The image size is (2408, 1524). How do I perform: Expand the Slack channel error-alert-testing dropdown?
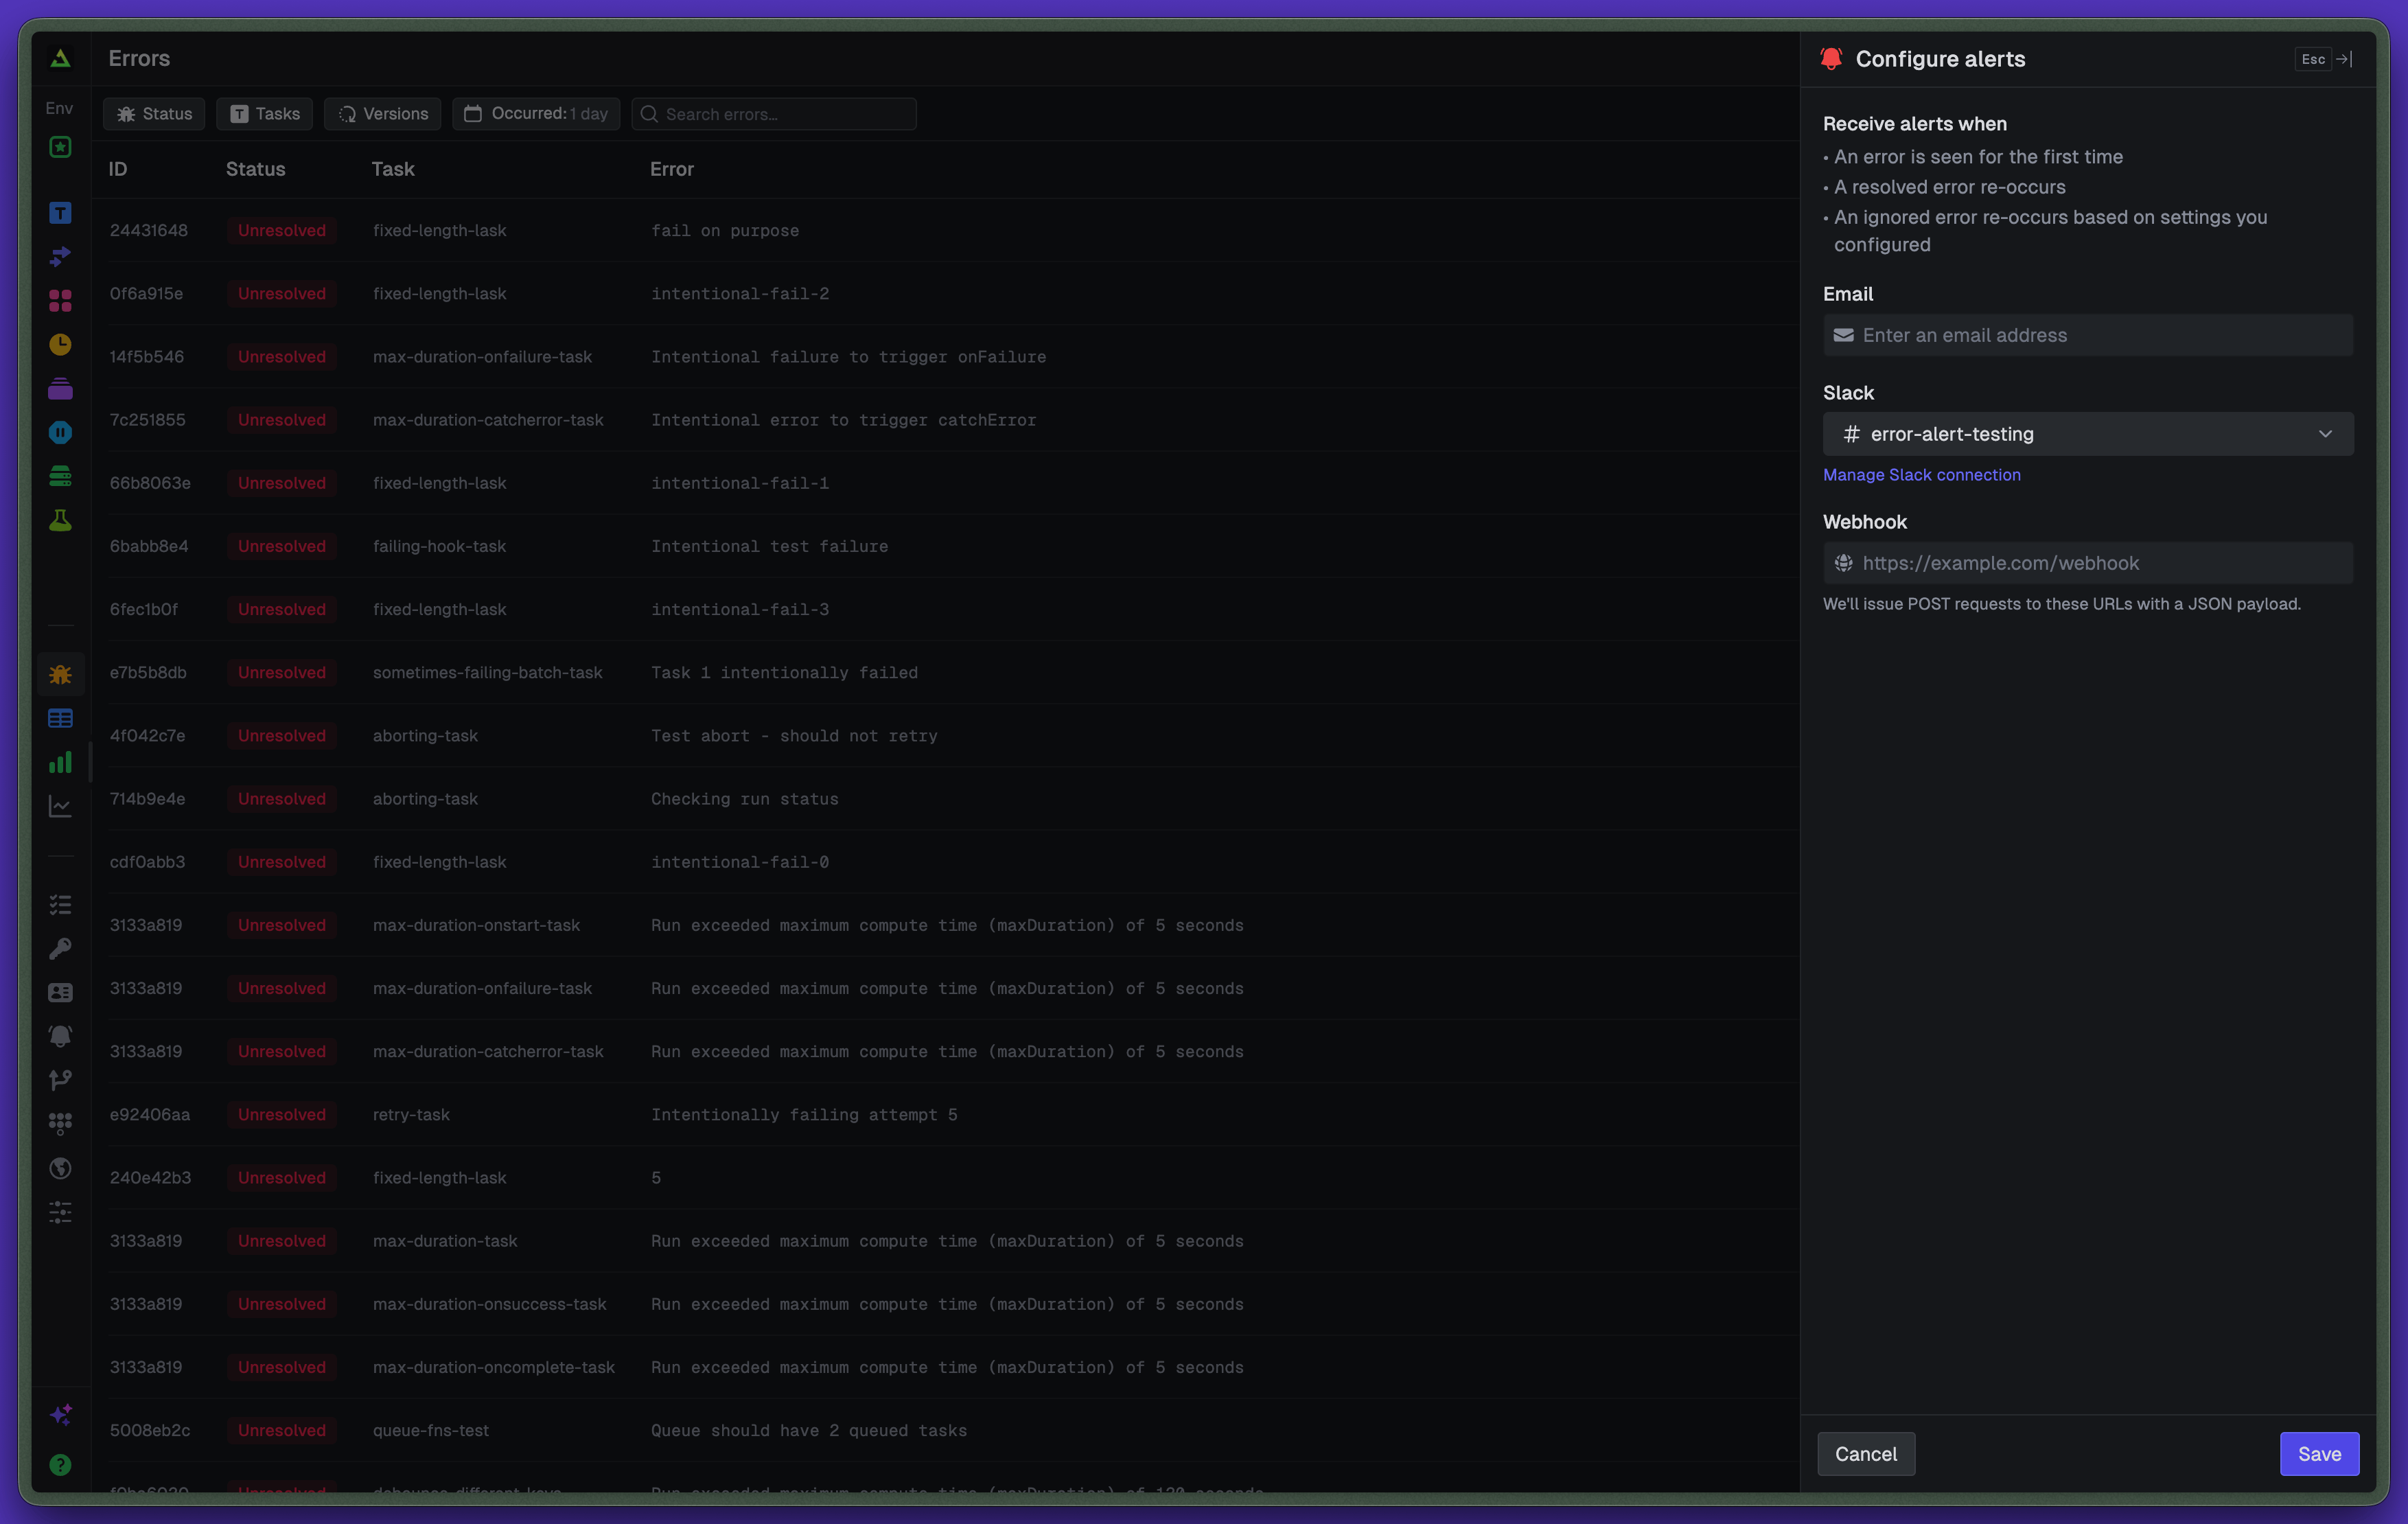click(x=2088, y=434)
